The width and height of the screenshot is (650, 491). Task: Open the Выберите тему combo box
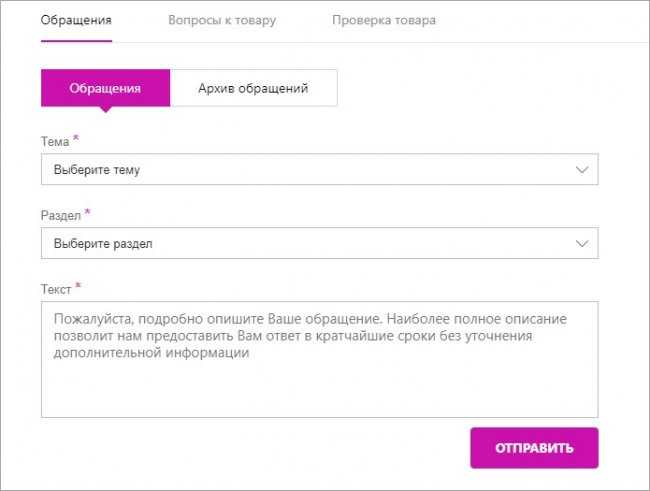coord(320,169)
